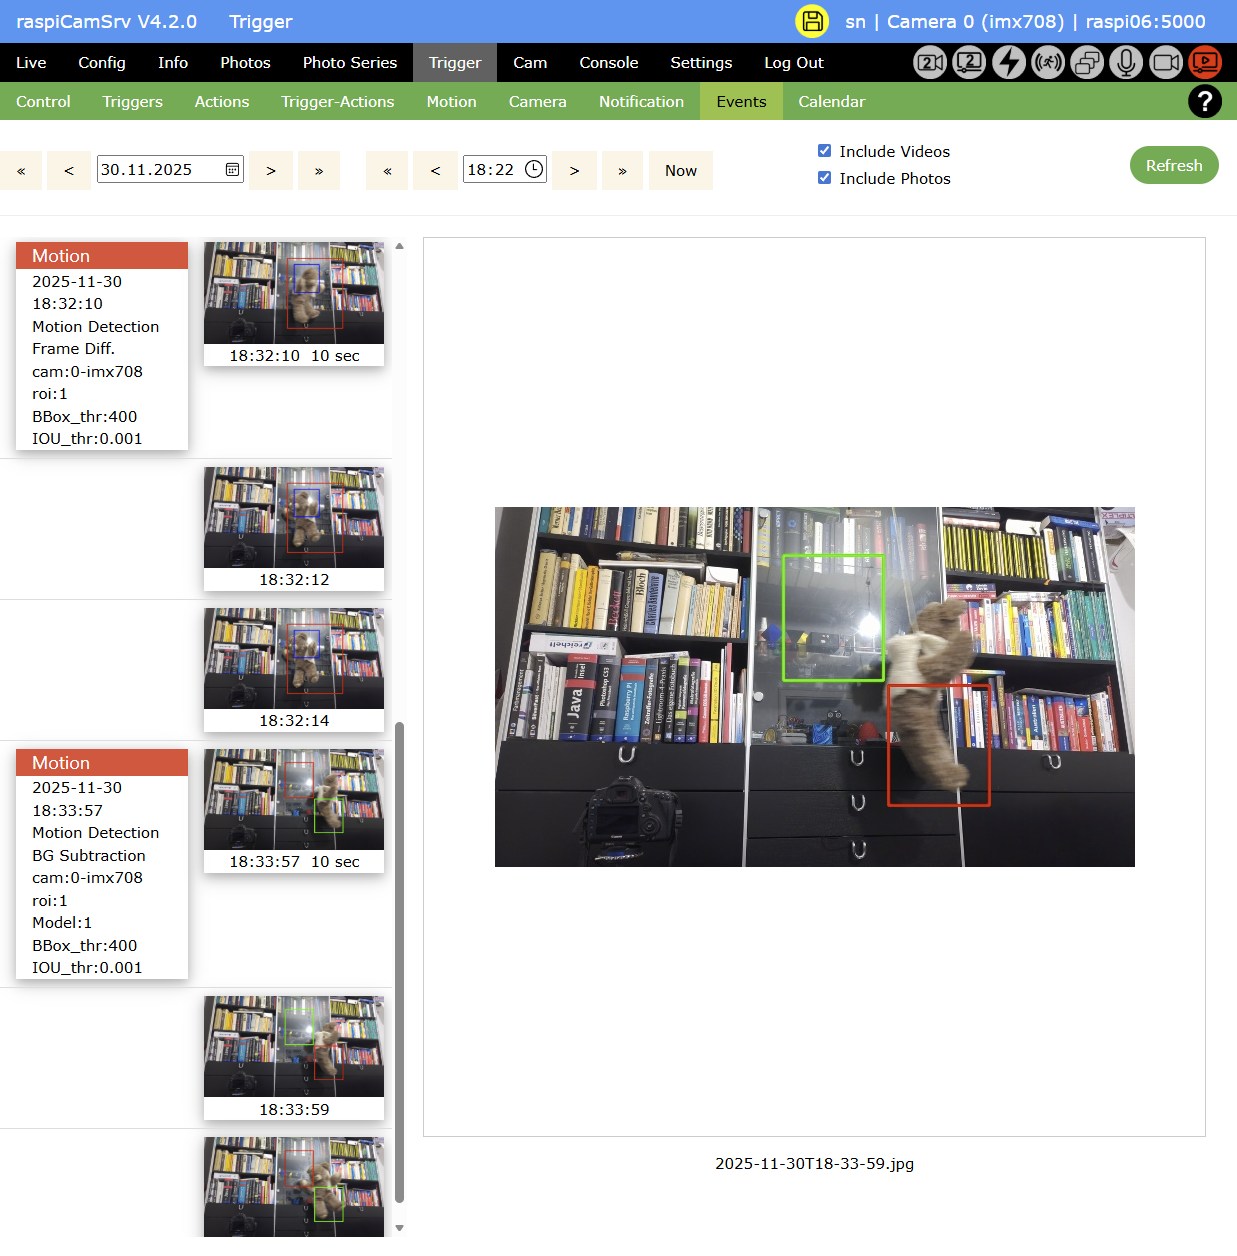This screenshot has width=1237, height=1256.
Task: Click the yellow save configuration icon
Action: [812, 21]
